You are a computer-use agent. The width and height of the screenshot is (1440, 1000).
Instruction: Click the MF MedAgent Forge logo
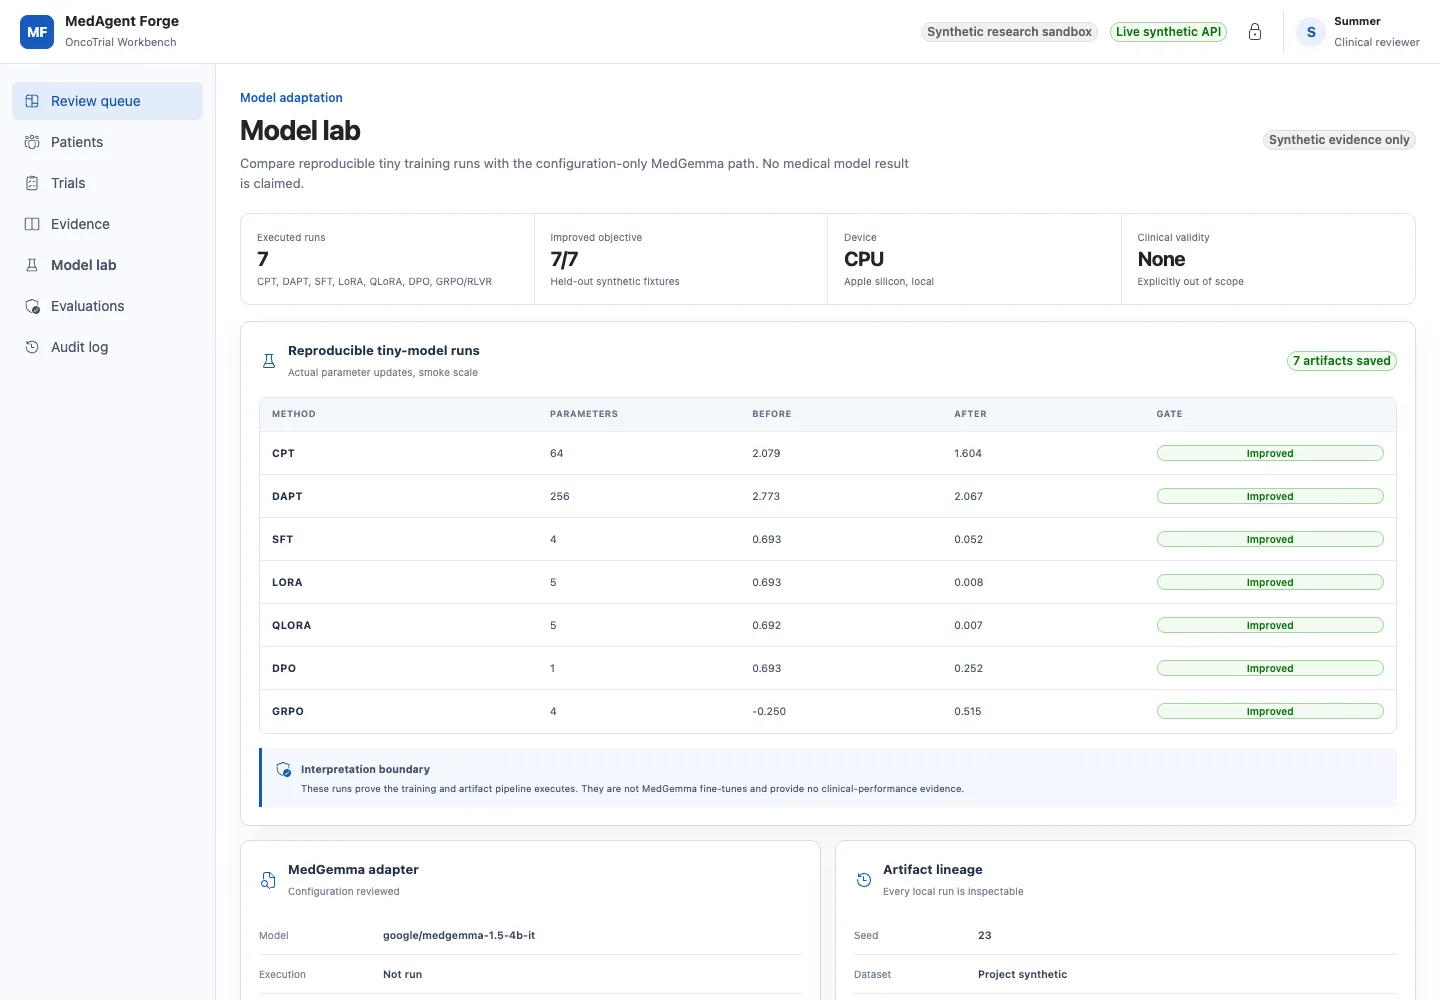point(37,32)
